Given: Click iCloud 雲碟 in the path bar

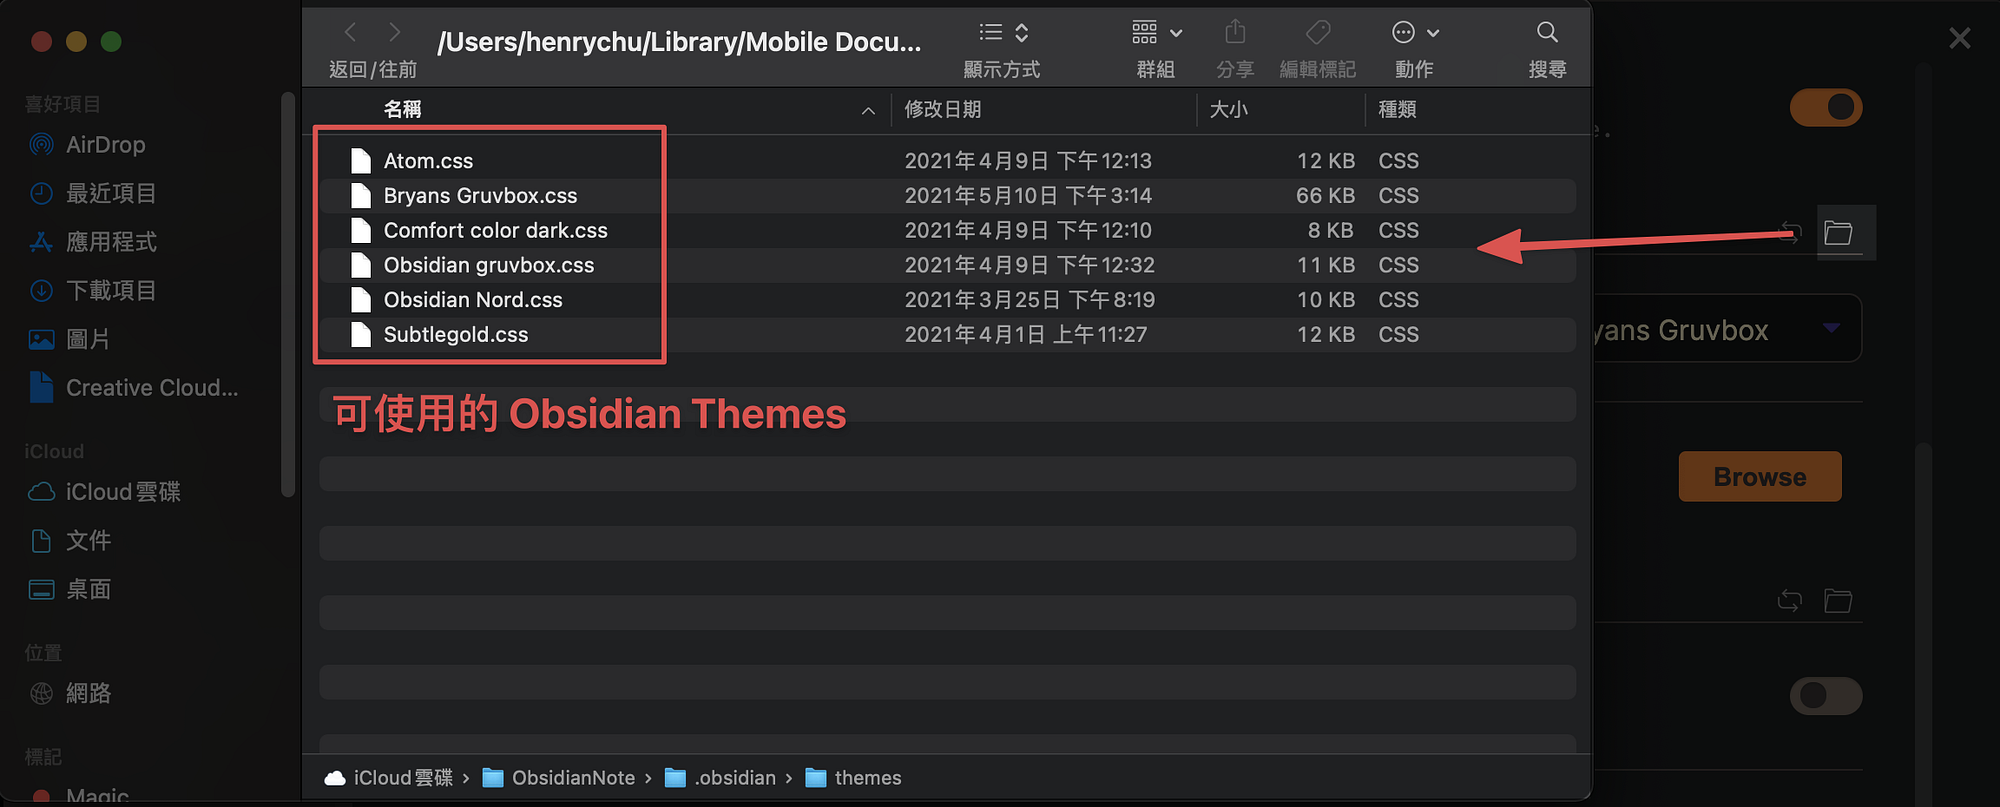Looking at the screenshot, I should 389,778.
